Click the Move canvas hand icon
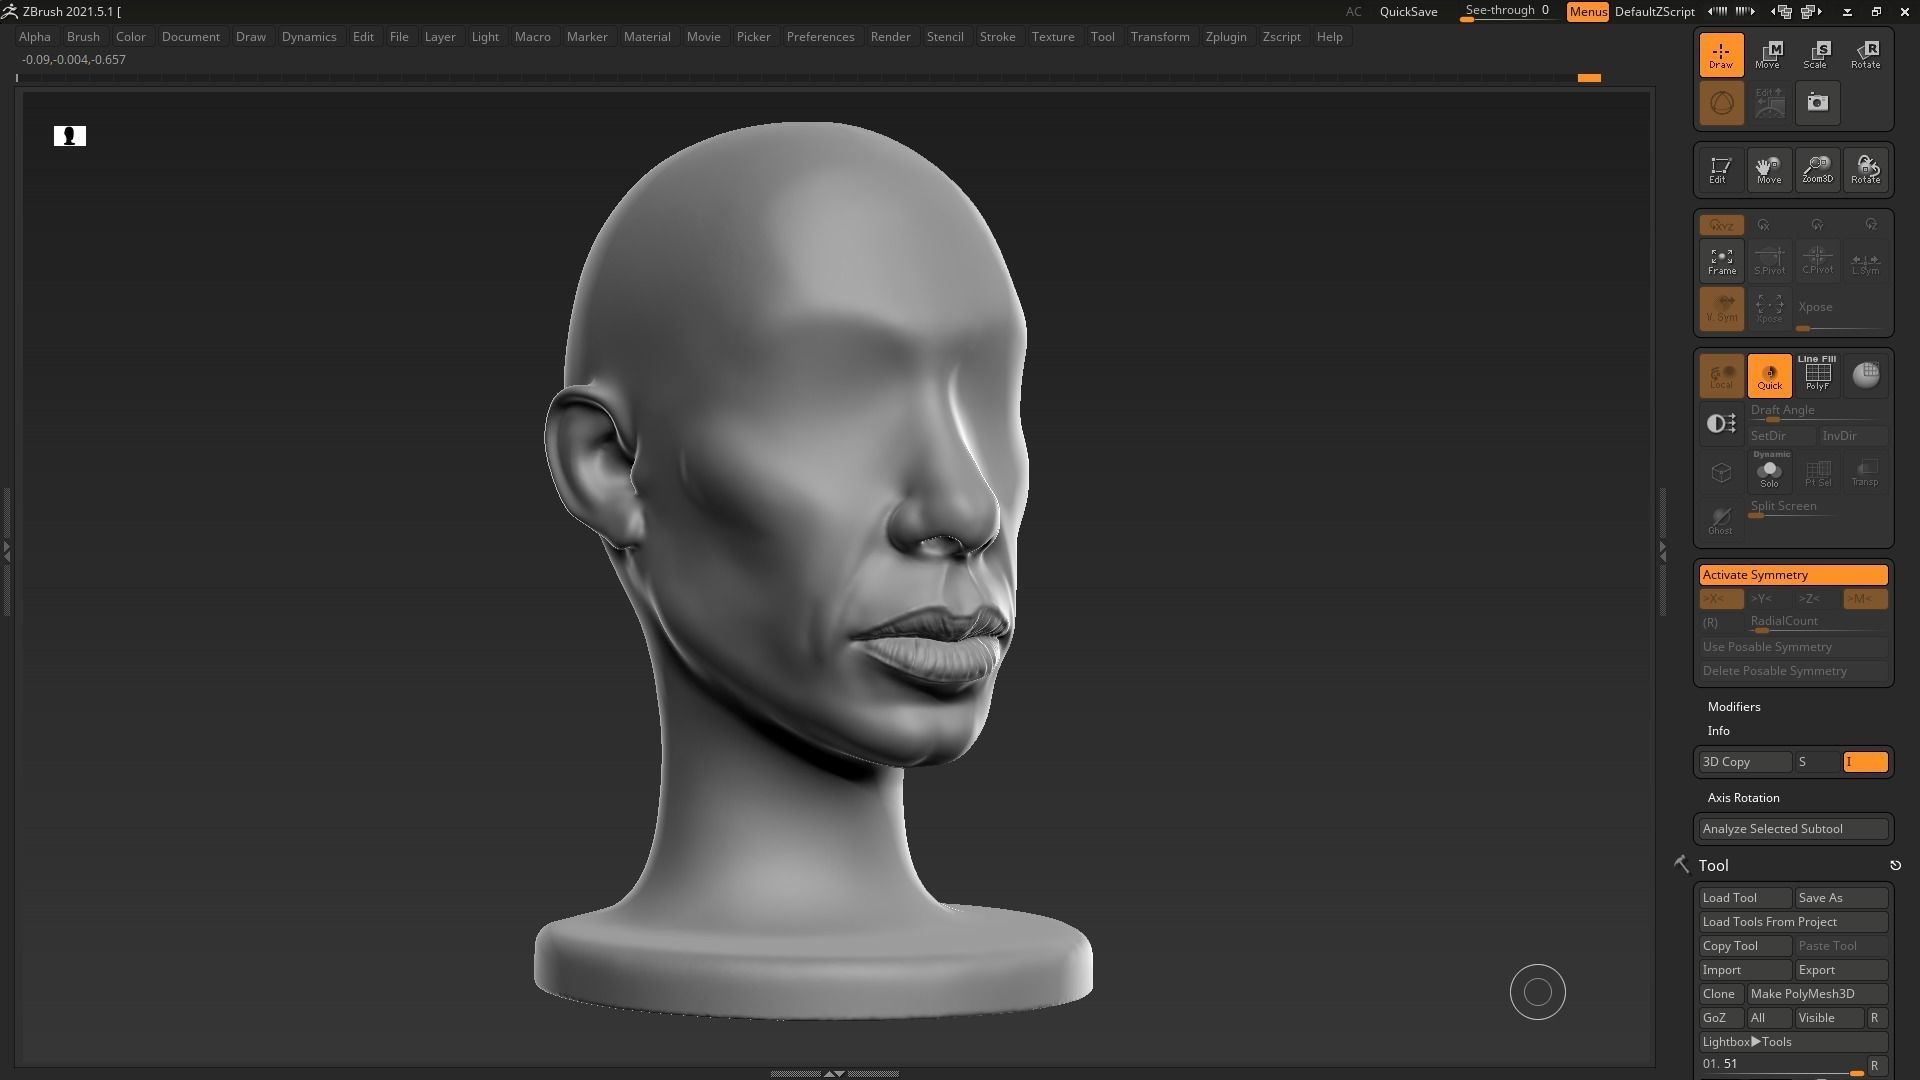1920x1080 pixels. click(1768, 169)
